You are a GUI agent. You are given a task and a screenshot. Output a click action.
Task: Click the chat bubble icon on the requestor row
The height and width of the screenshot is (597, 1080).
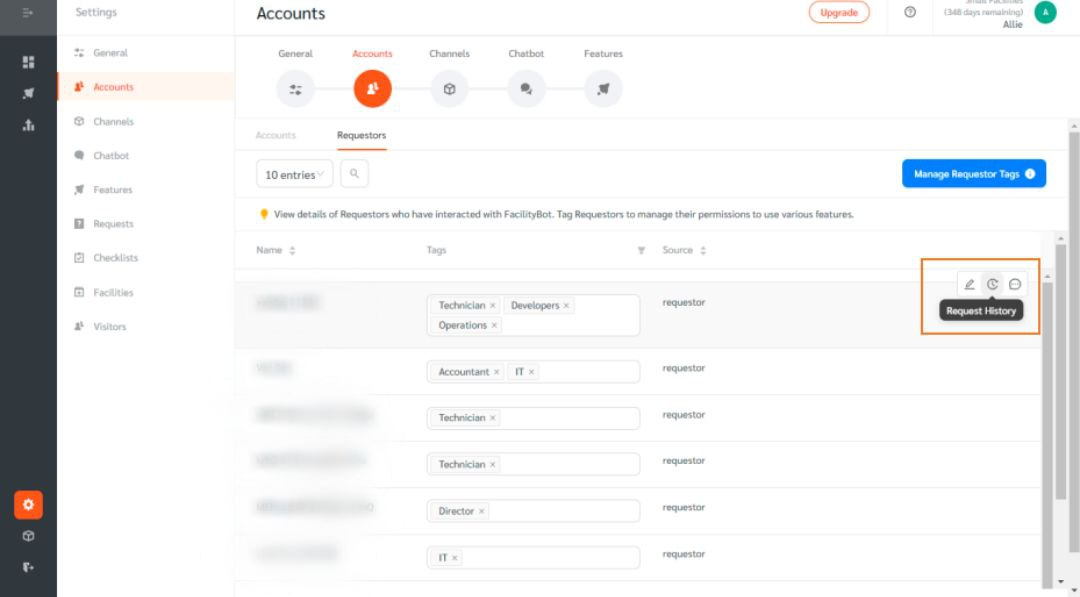coord(1014,283)
